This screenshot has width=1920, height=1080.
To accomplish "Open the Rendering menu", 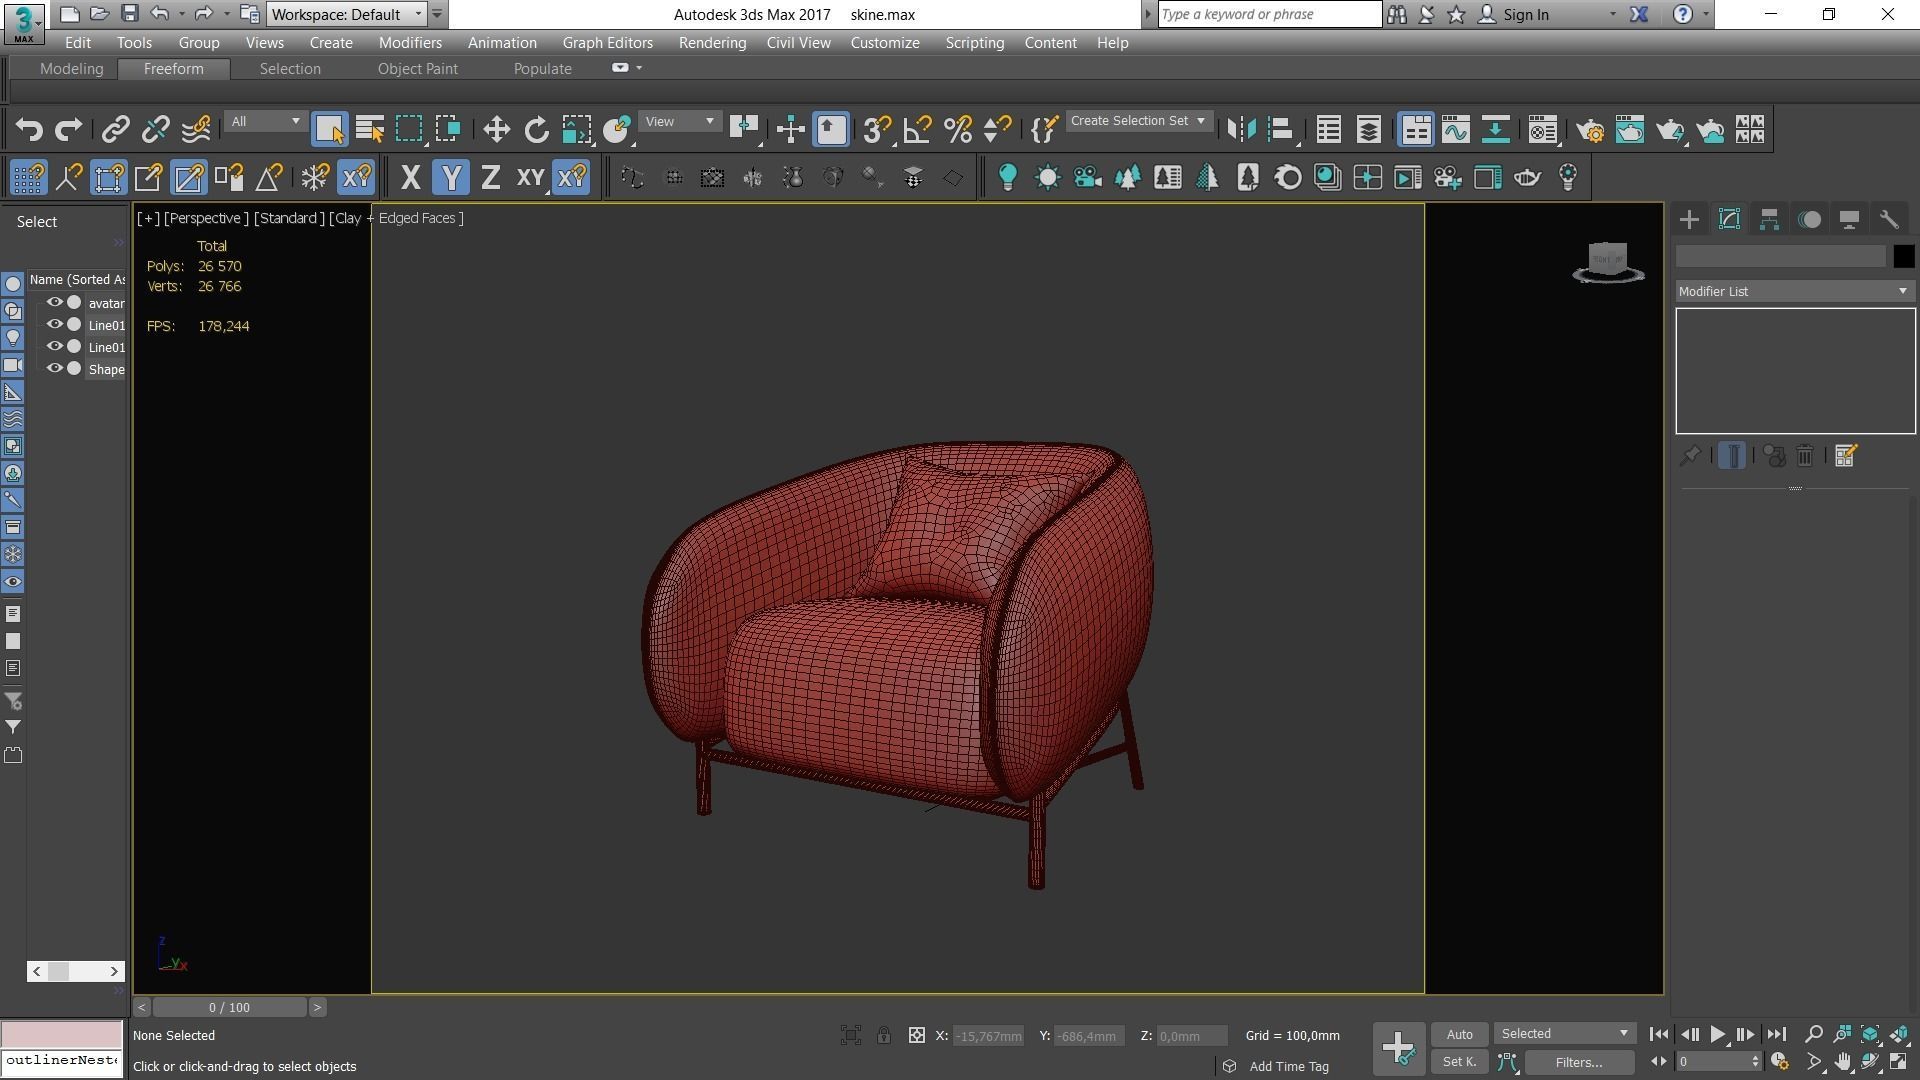I will (712, 43).
